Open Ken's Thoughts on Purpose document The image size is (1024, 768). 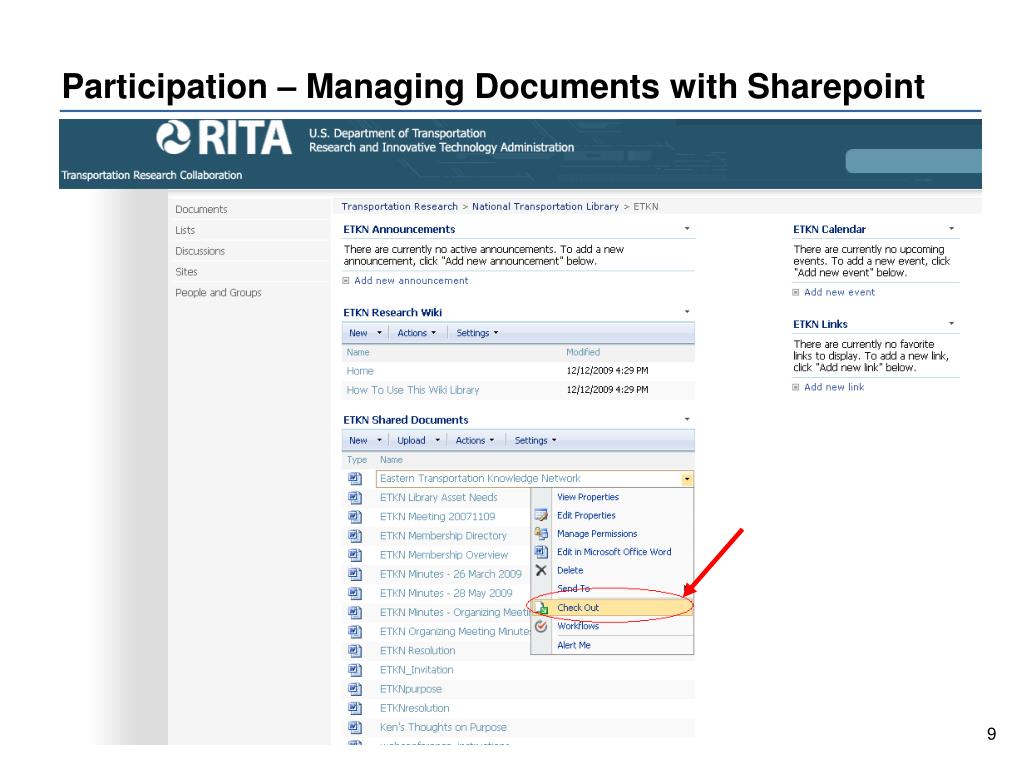(x=443, y=727)
